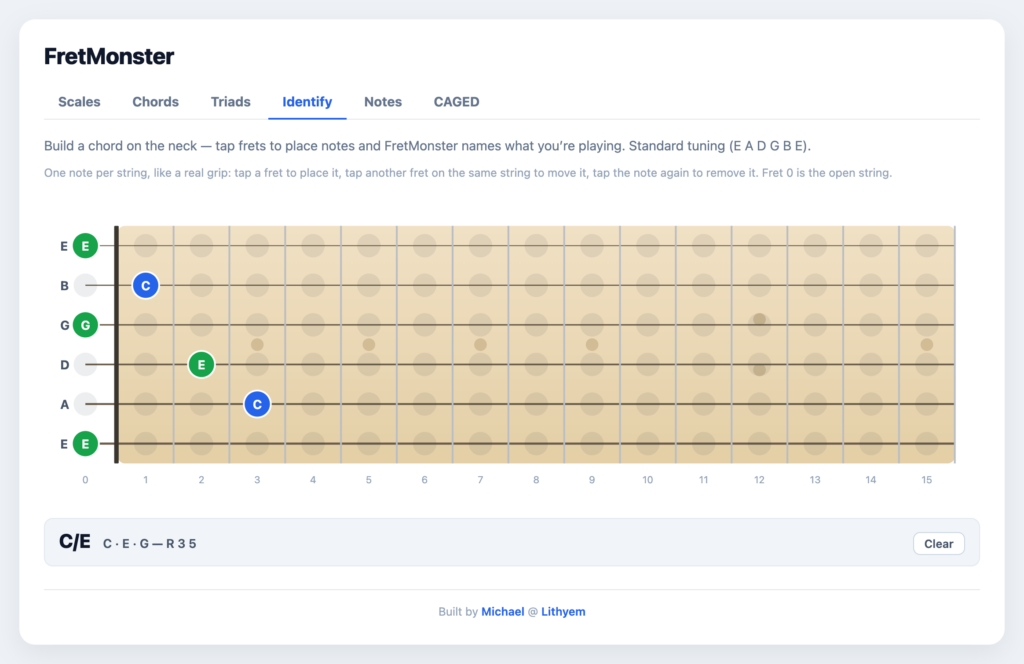Screen dimensions: 1024x664
Task: Place note at fret 15 on high E string
Action: (927, 246)
